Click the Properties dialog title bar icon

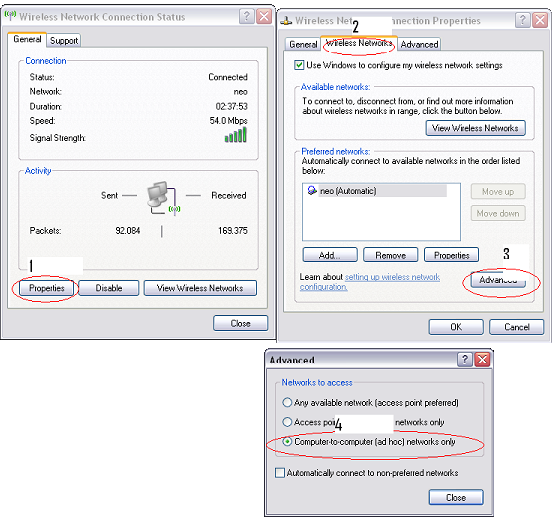(286, 20)
